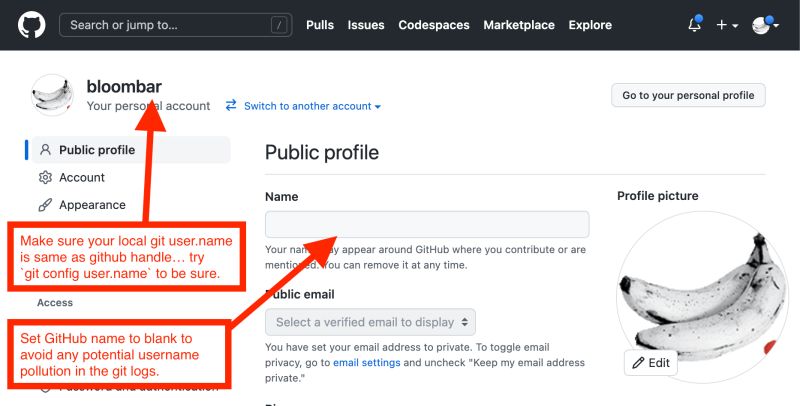Open GitHub home via Octocat logo
The width and height of the screenshot is (800, 406).
click(x=32, y=25)
